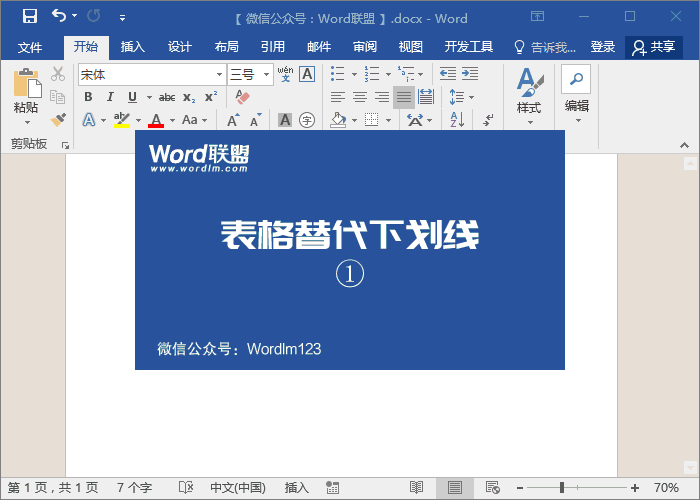Collapse the ribbon with the caret
Image resolution: width=700 pixels, height=500 pixels.
684,145
